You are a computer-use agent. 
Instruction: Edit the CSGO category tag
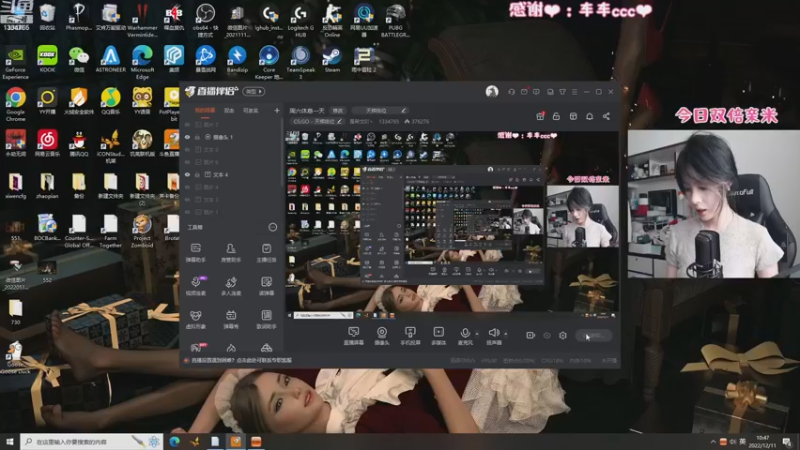pos(318,121)
